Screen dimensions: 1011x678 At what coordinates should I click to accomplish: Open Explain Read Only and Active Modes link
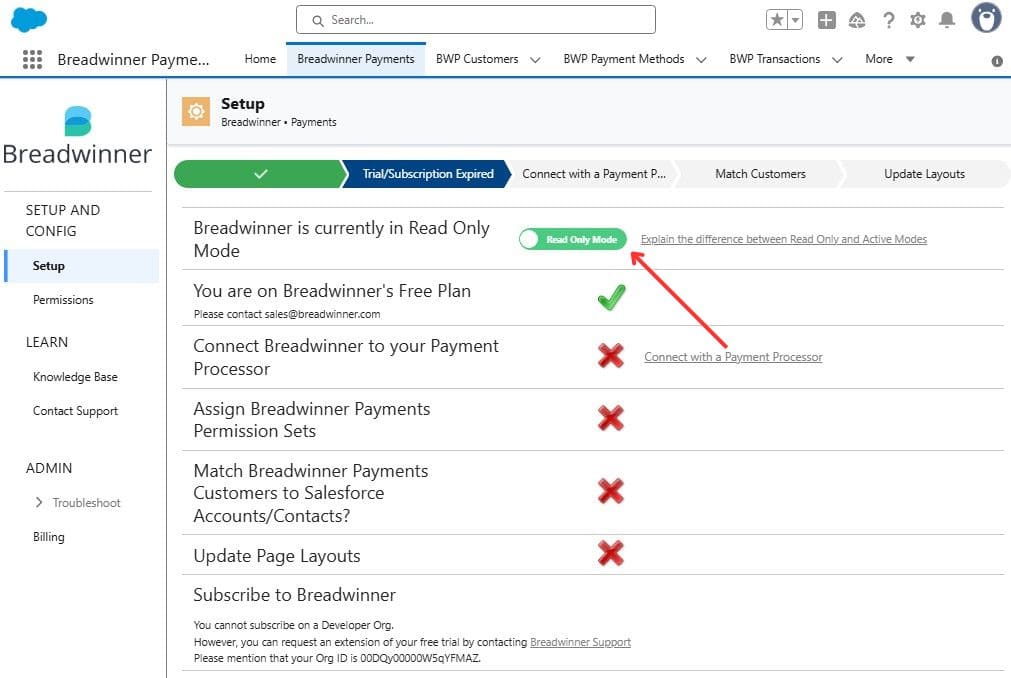pos(783,240)
